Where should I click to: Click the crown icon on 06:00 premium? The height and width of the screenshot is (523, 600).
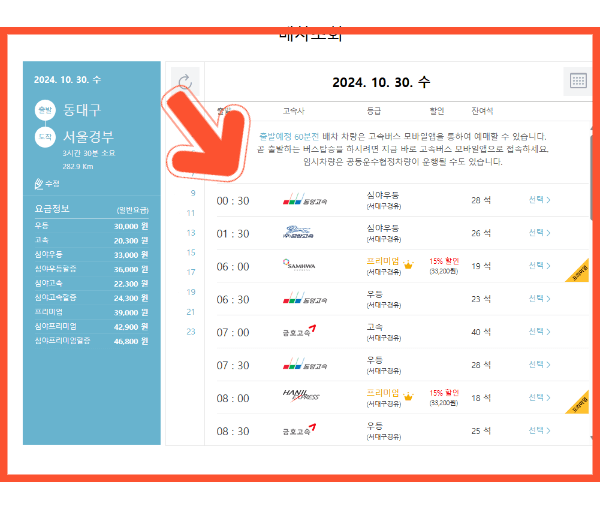(x=408, y=264)
